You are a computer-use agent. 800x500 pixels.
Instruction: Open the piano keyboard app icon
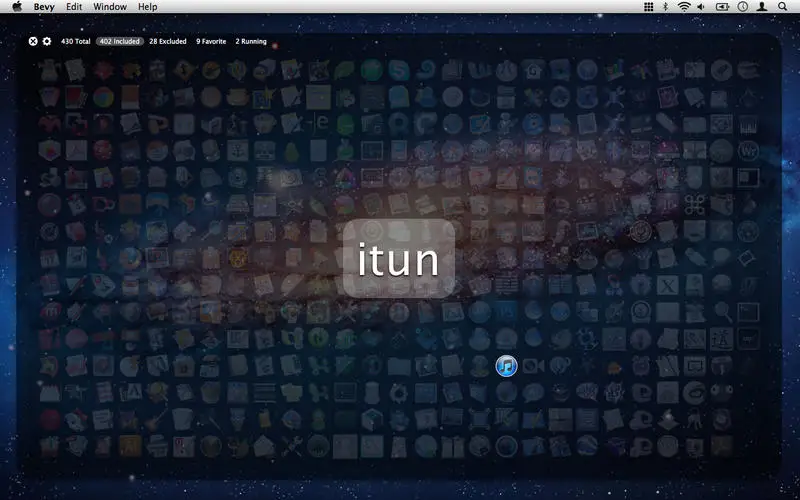click(x=748, y=124)
